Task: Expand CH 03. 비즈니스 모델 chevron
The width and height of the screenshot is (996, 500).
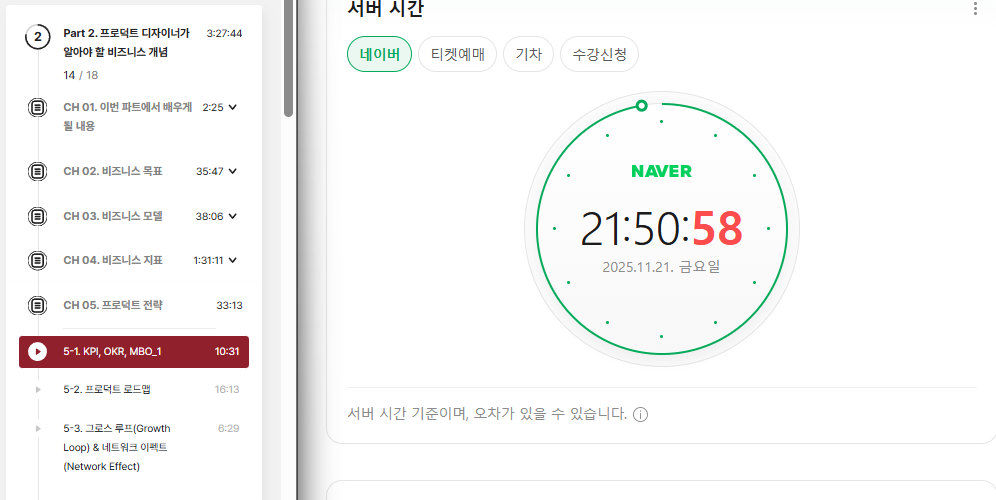Action: [232, 216]
